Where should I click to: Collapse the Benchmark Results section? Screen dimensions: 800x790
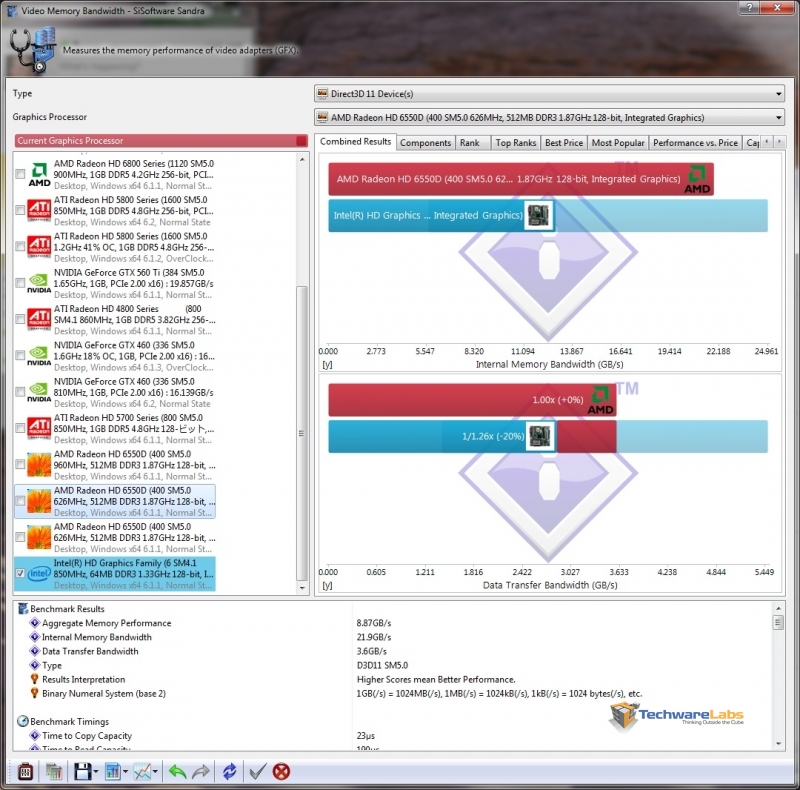tap(22, 609)
